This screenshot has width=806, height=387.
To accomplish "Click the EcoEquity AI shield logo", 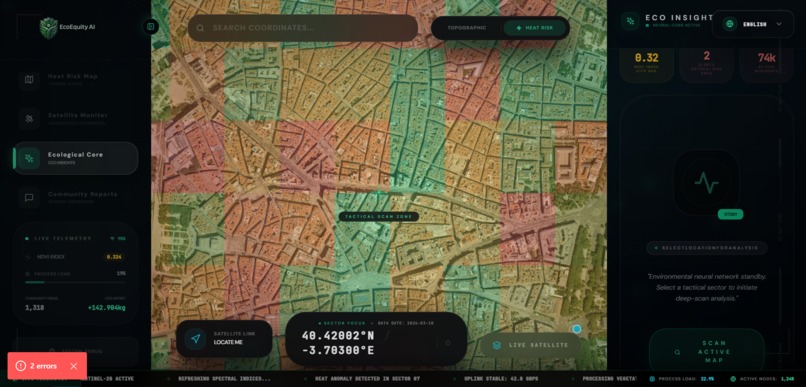I will 48,28.
